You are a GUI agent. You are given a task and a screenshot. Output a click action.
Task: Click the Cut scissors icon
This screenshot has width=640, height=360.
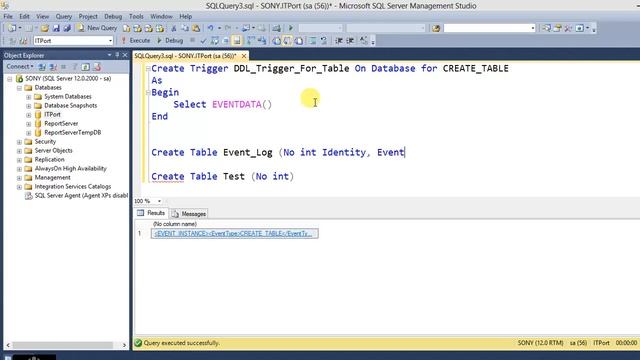173,28
